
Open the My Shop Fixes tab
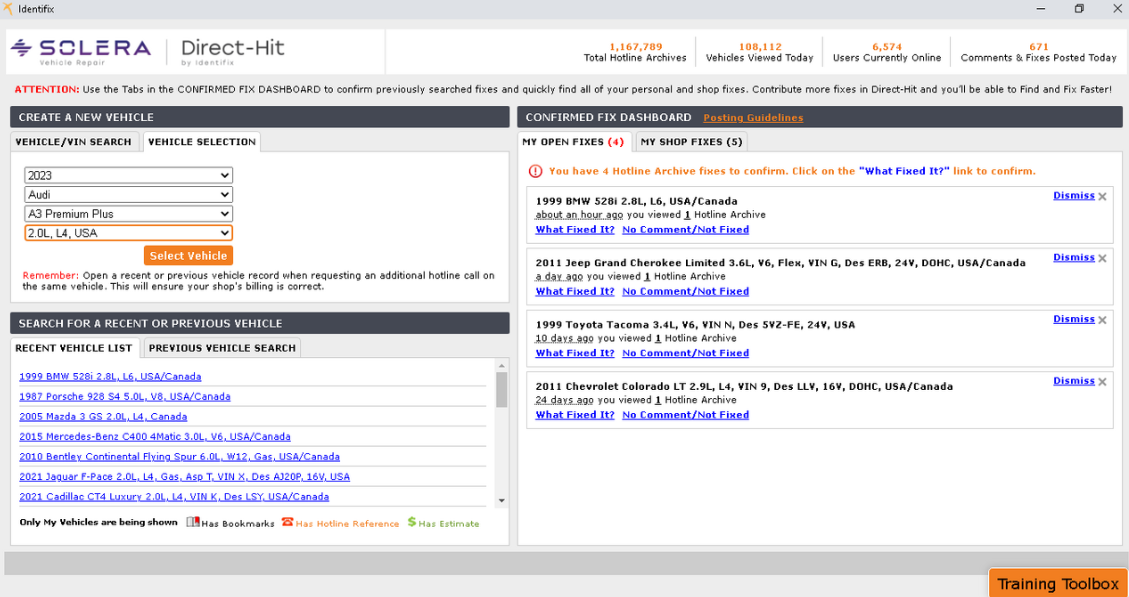(x=691, y=142)
